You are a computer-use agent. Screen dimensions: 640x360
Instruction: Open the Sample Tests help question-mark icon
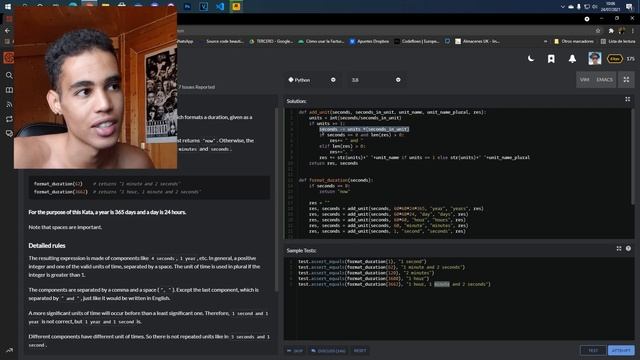pos(628,249)
